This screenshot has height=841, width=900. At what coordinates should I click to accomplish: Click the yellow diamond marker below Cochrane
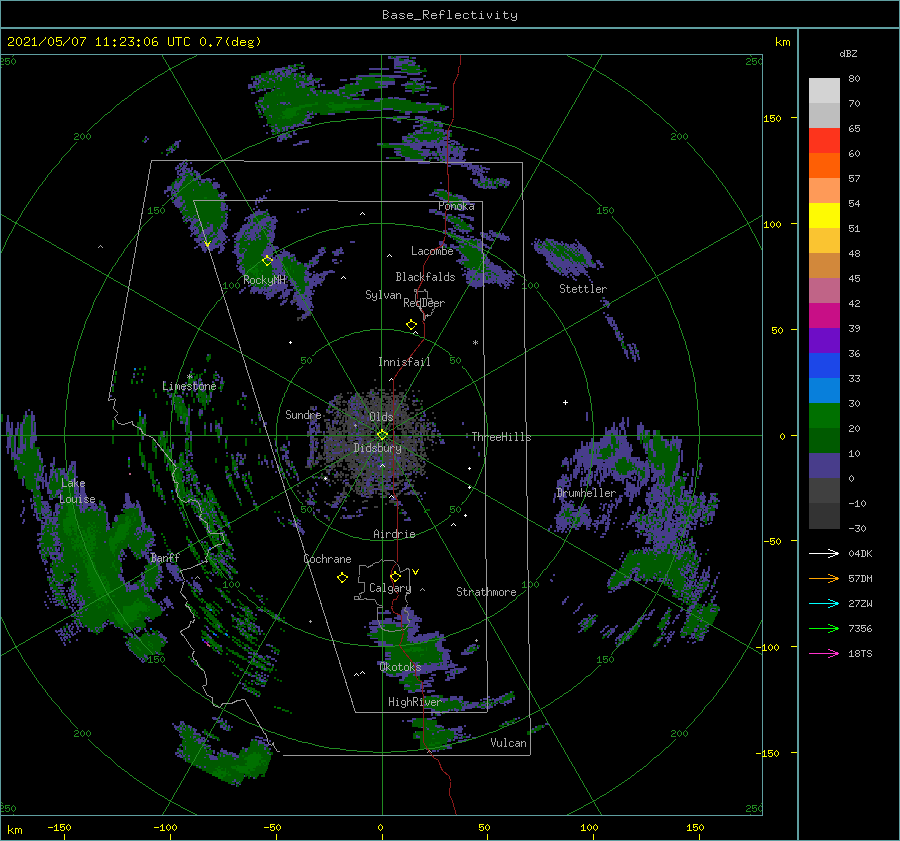pos(342,578)
